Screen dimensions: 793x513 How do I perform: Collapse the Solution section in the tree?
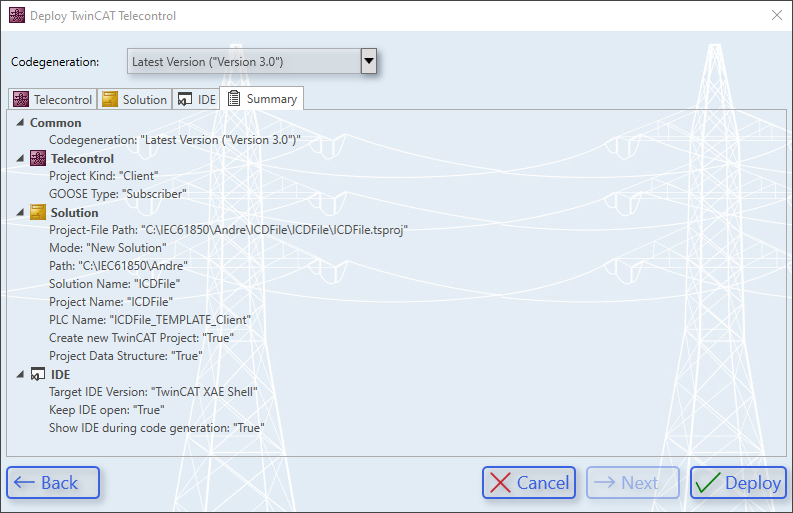[x=20, y=212]
